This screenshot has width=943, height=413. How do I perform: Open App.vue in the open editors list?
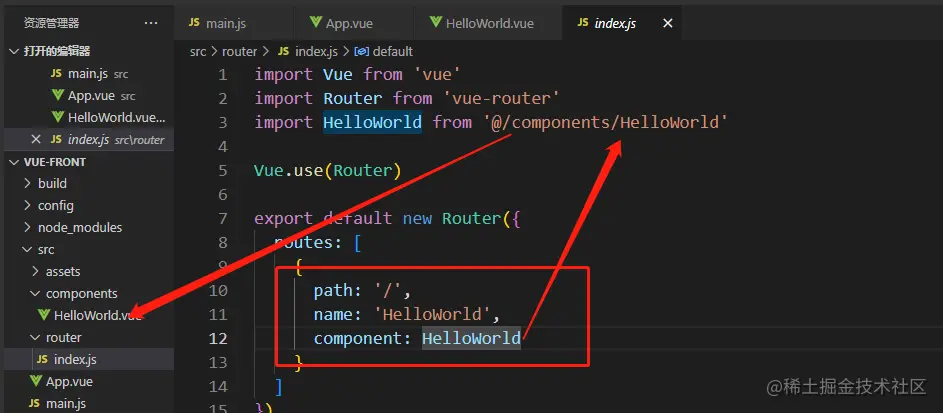pos(89,96)
